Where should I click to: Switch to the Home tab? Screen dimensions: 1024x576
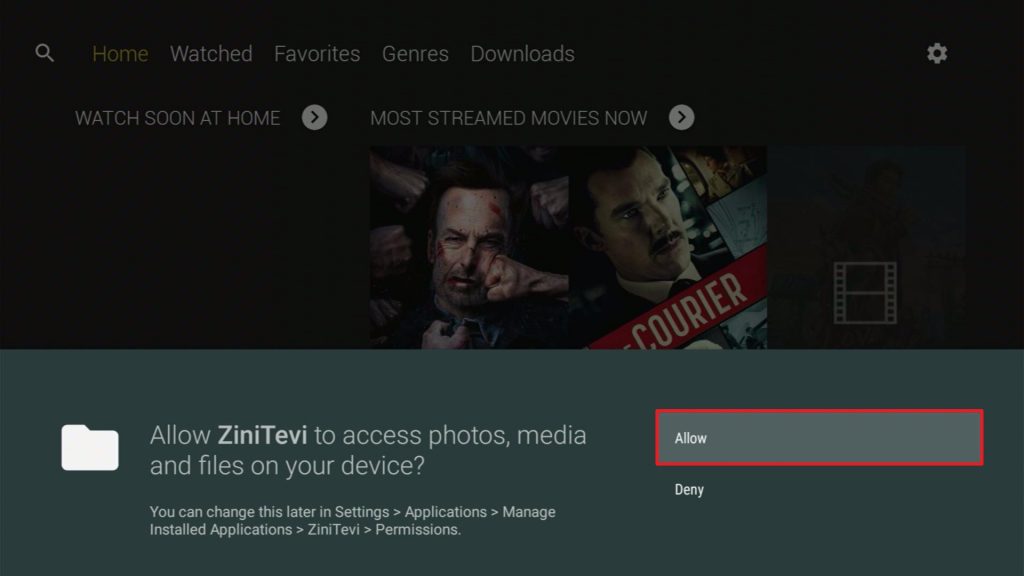(x=120, y=54)
